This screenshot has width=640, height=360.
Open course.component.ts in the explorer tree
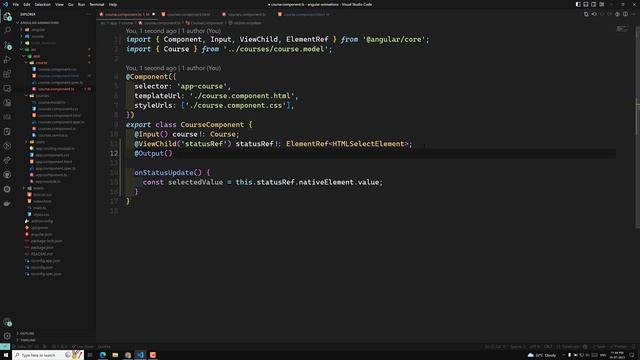pyautogui.click(x=56, y=89)
